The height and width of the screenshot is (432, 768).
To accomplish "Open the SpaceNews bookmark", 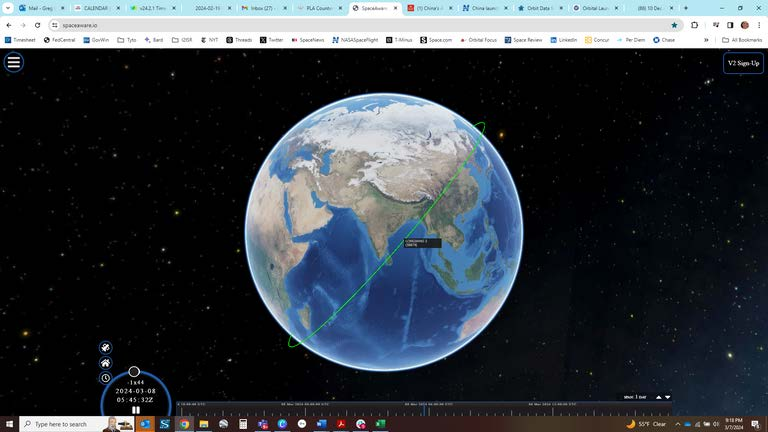I will point(308,40).
